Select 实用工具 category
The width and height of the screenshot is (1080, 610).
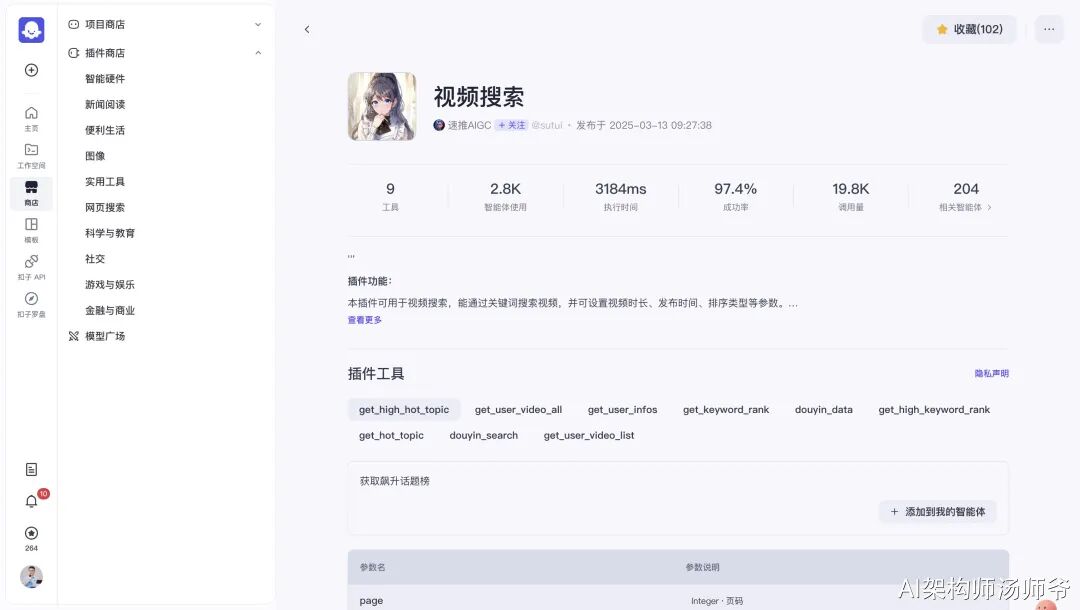(x=105, y=182)
